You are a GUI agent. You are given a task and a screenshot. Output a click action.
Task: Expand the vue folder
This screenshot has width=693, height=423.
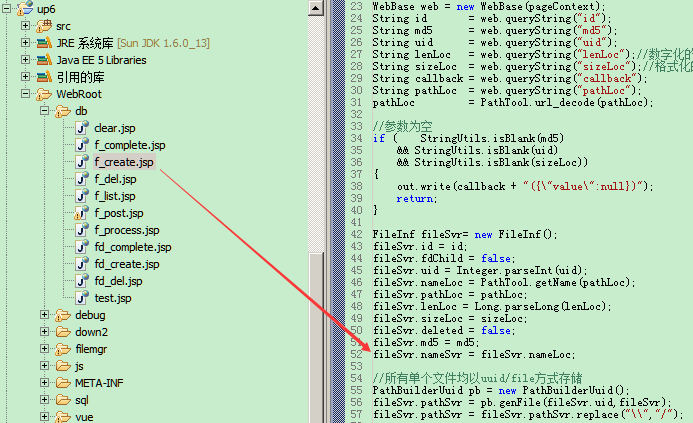click(44, 416)
